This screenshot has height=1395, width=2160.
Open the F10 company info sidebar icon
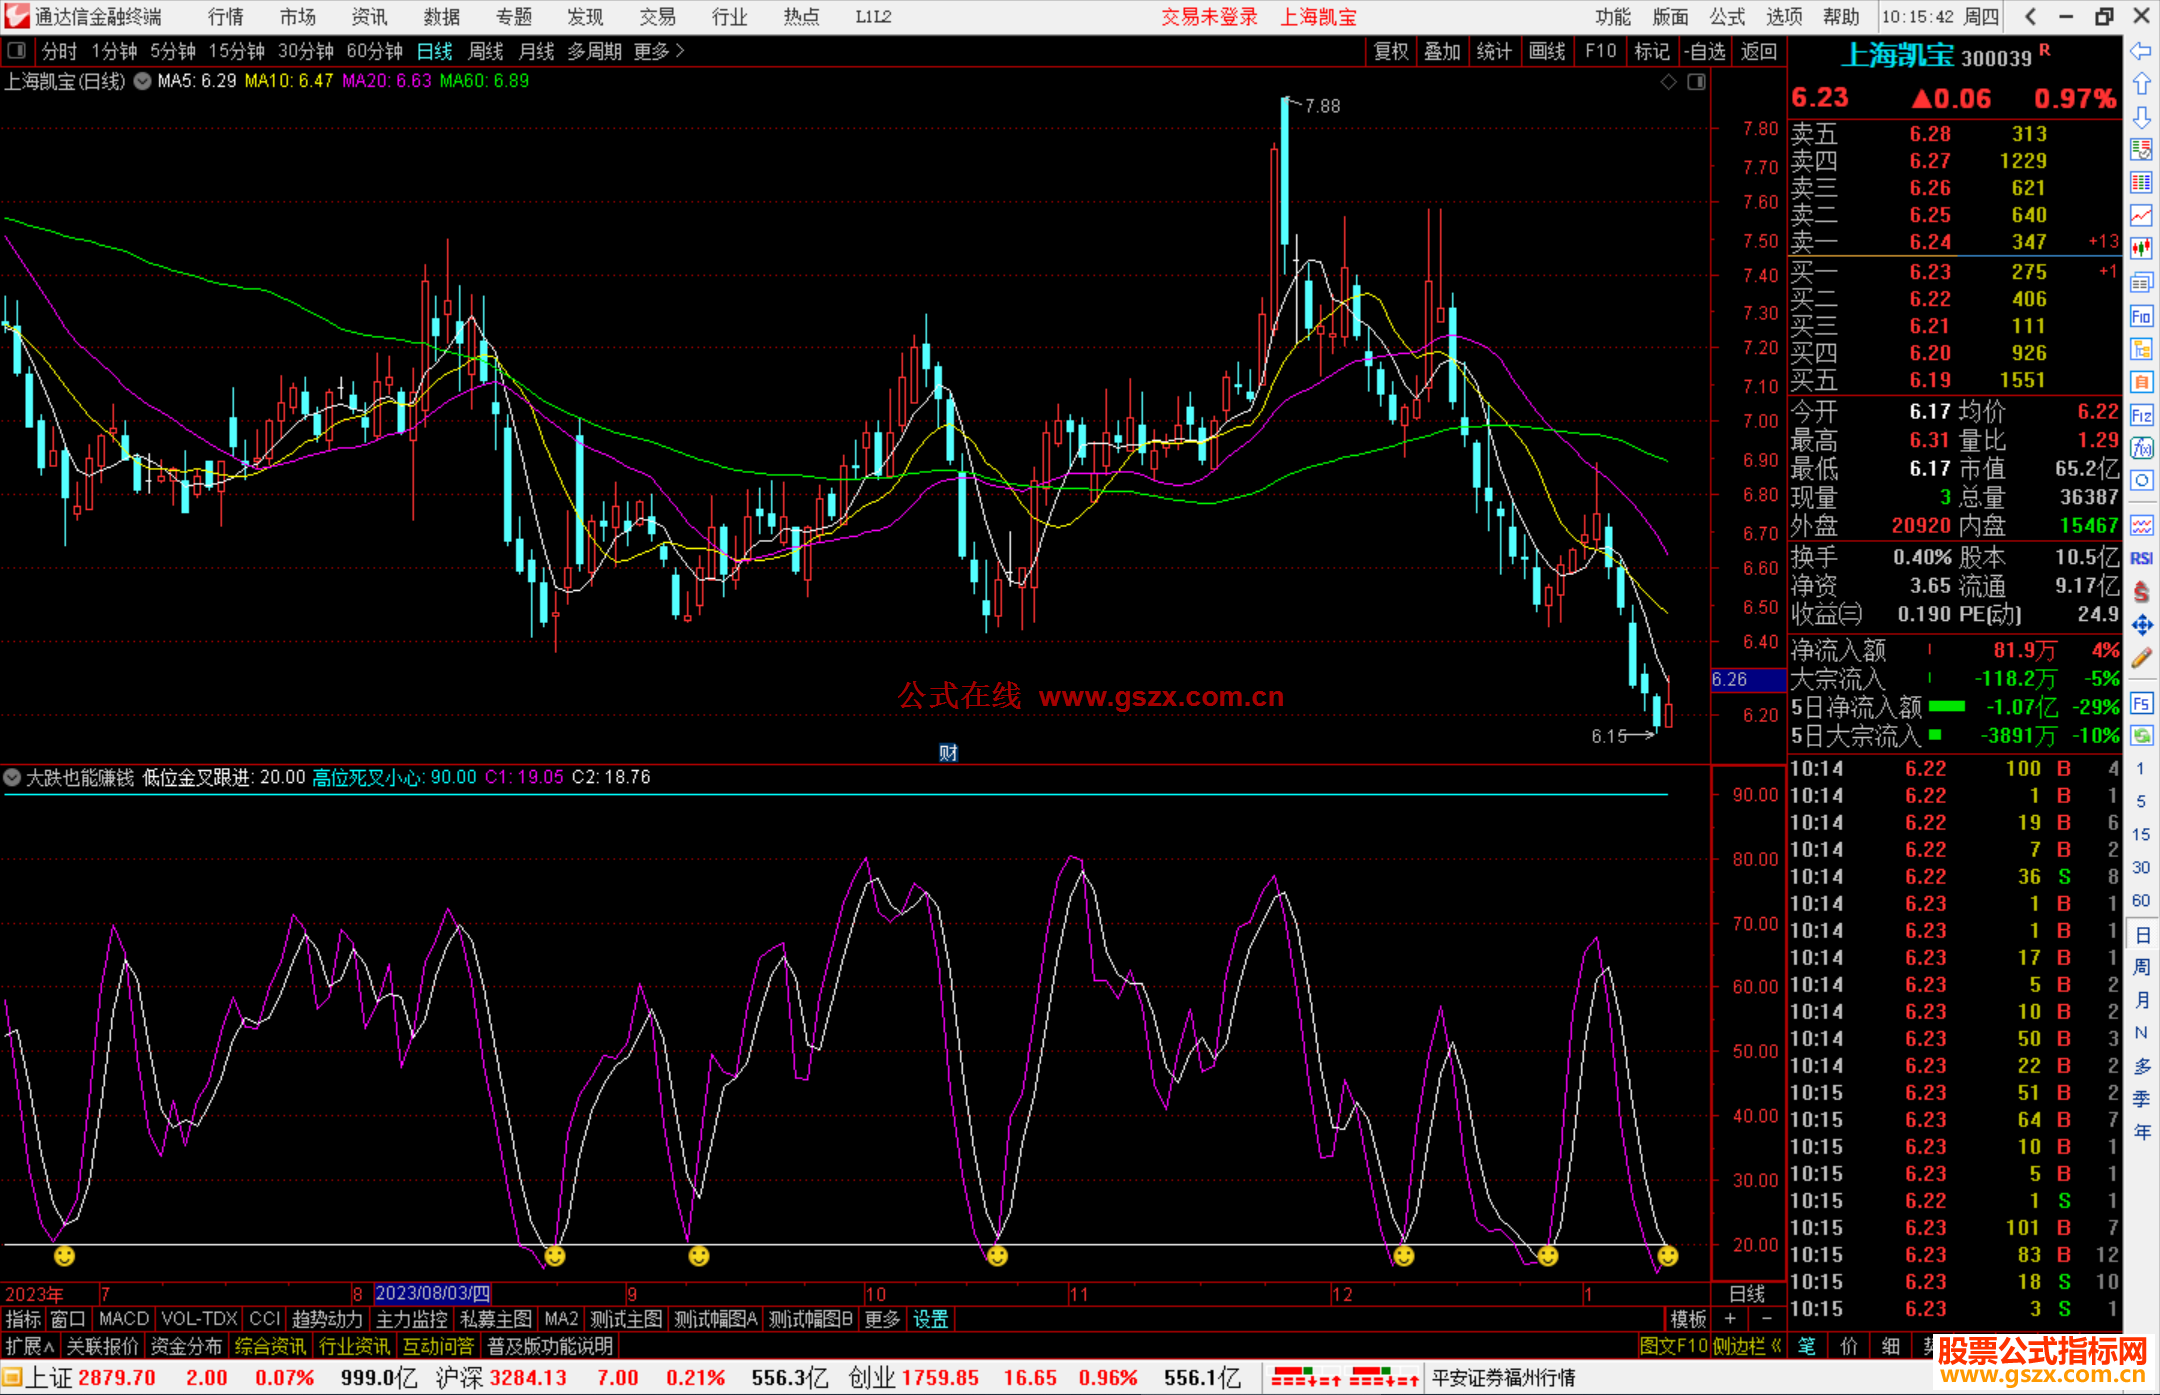tap(2141, 317)
